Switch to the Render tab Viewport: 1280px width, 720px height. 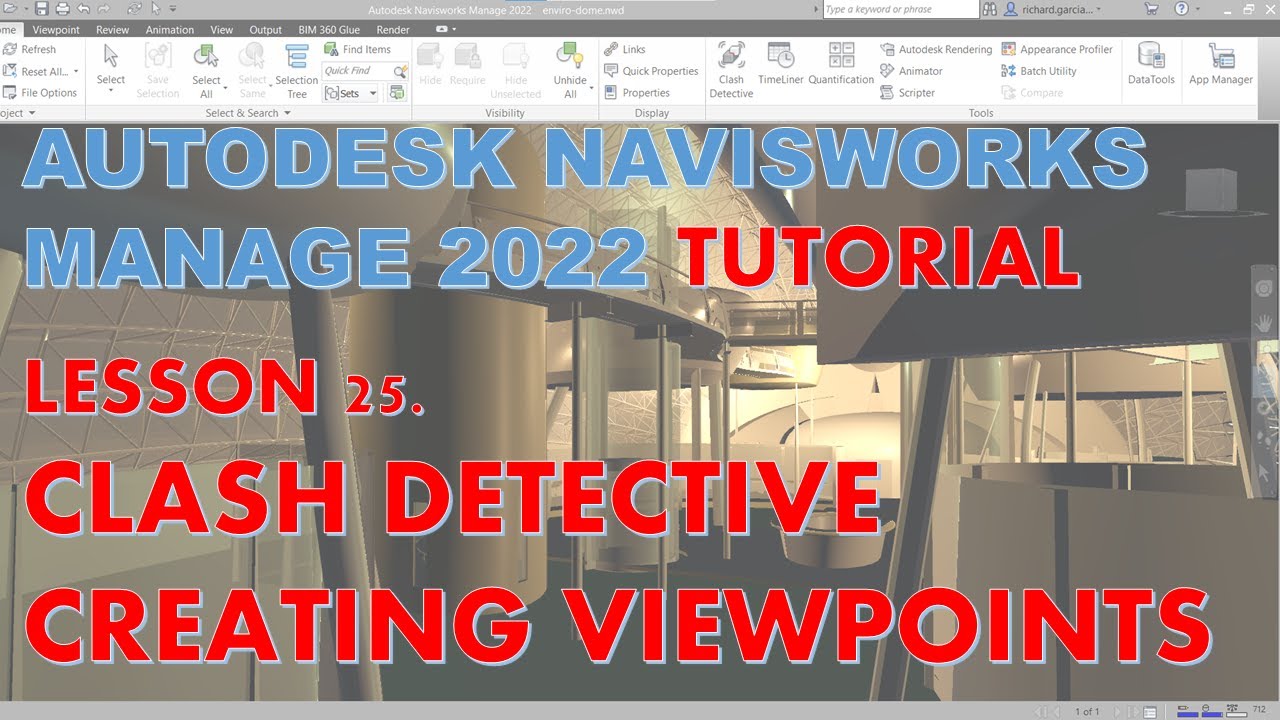click(x=393, y=30)
